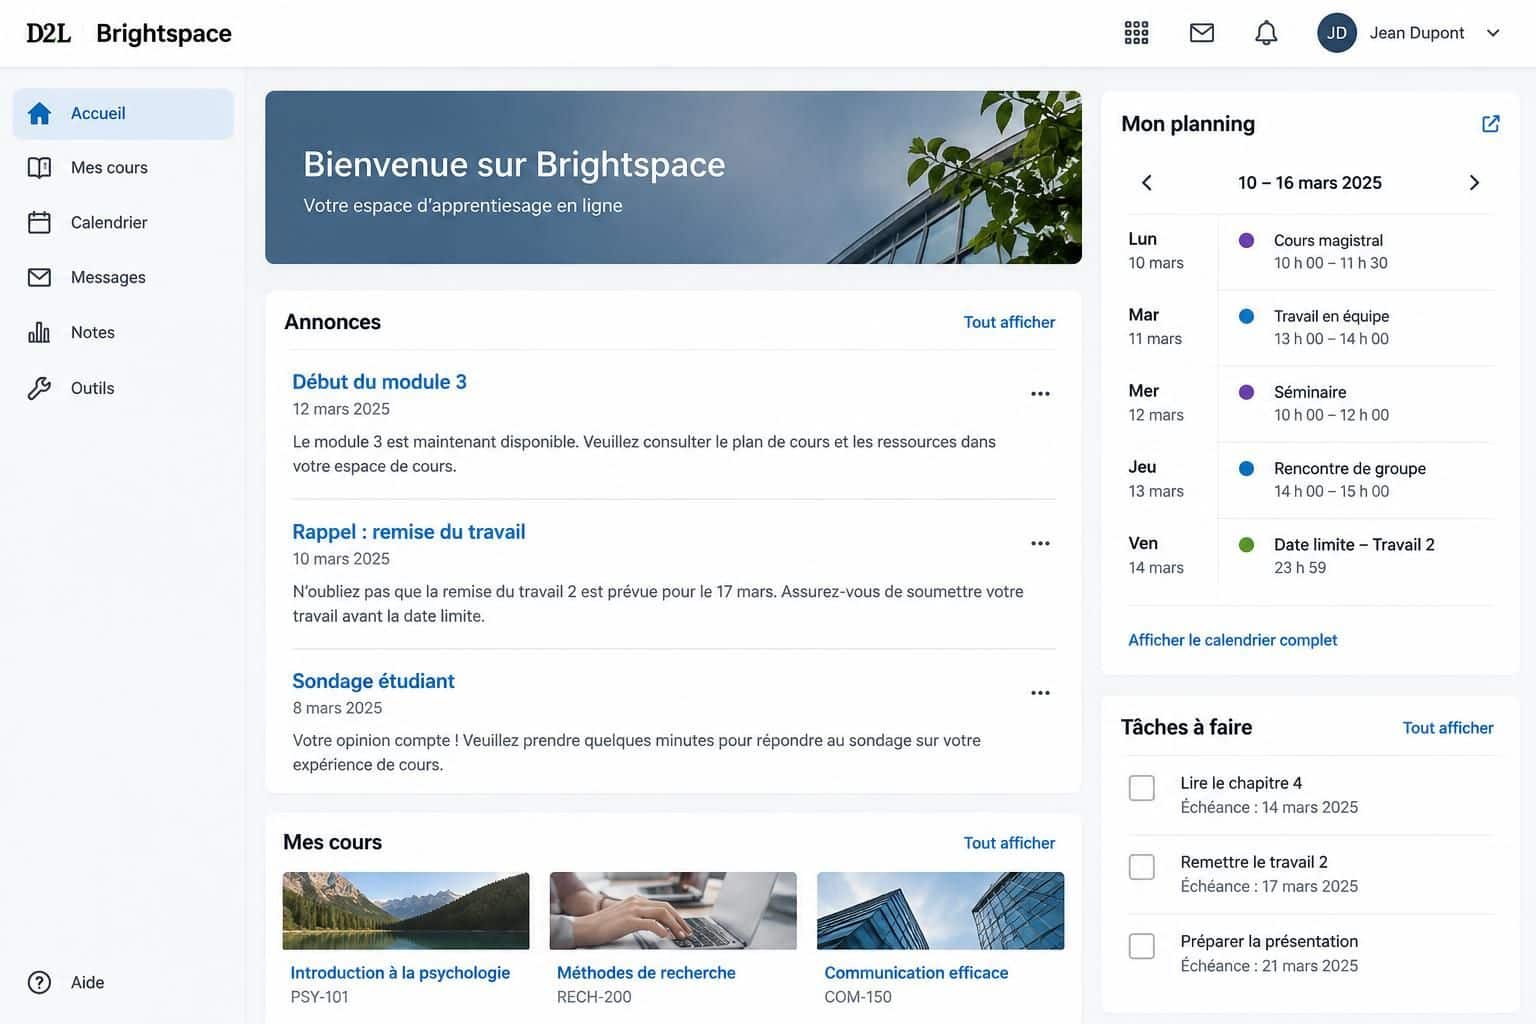Click the D2L Brightspace logo

(x=129, y=33)
